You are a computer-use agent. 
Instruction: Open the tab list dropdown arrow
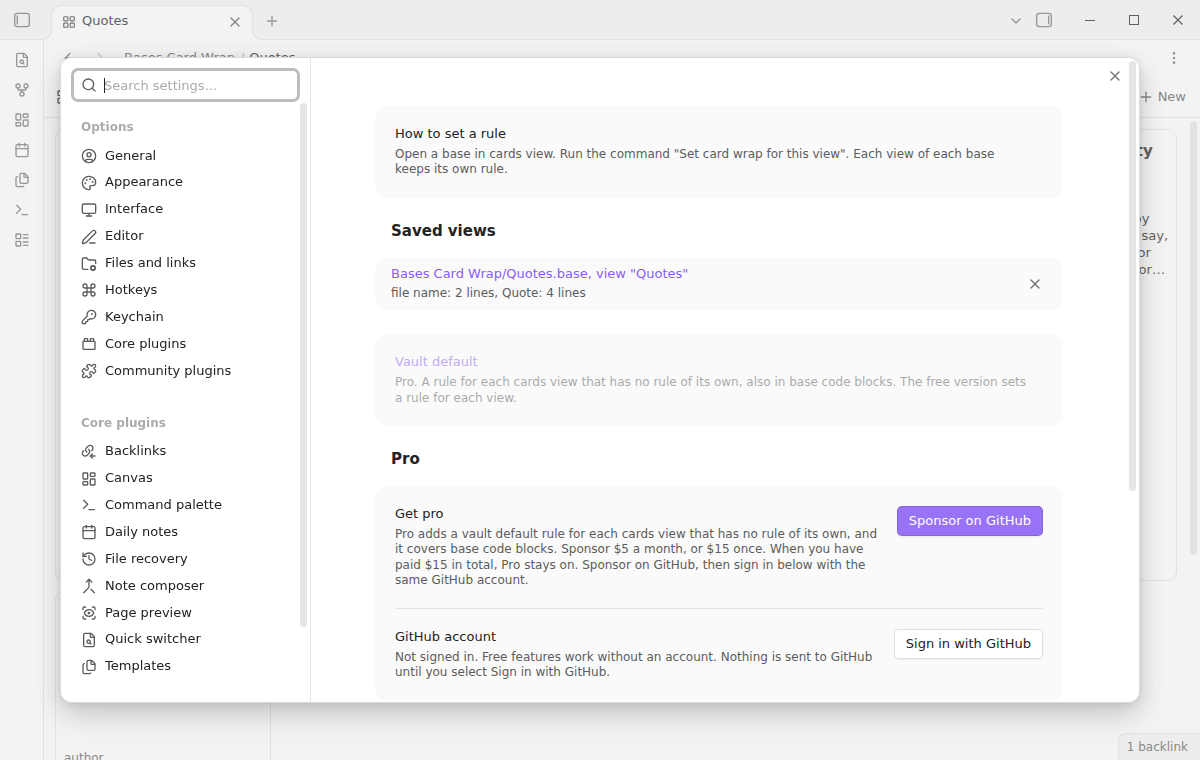(x=1016, y=20)
